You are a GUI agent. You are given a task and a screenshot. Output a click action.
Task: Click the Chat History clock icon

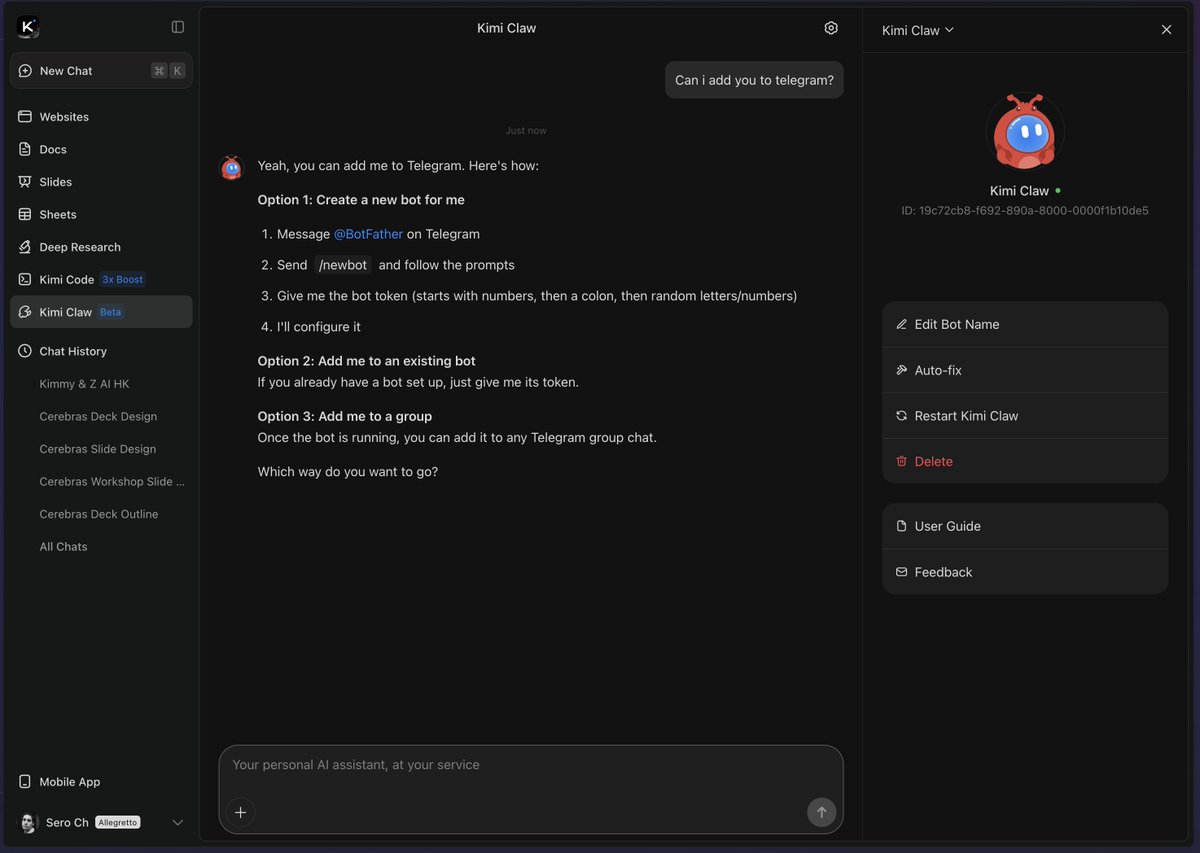pos(25,351)
